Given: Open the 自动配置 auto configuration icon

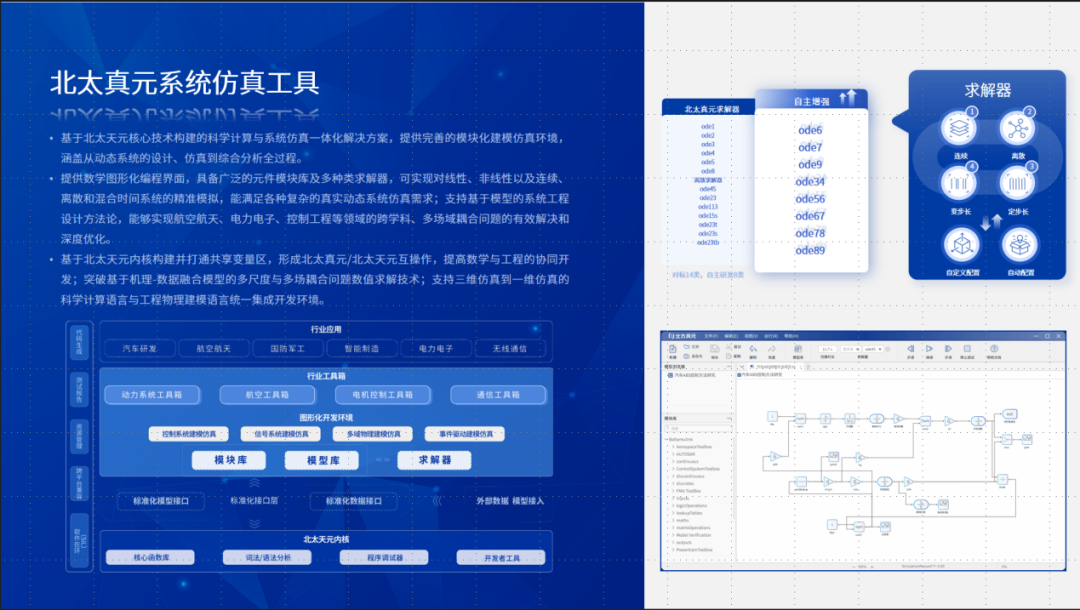Looking at the screenshot, I should coord(1019,244).
